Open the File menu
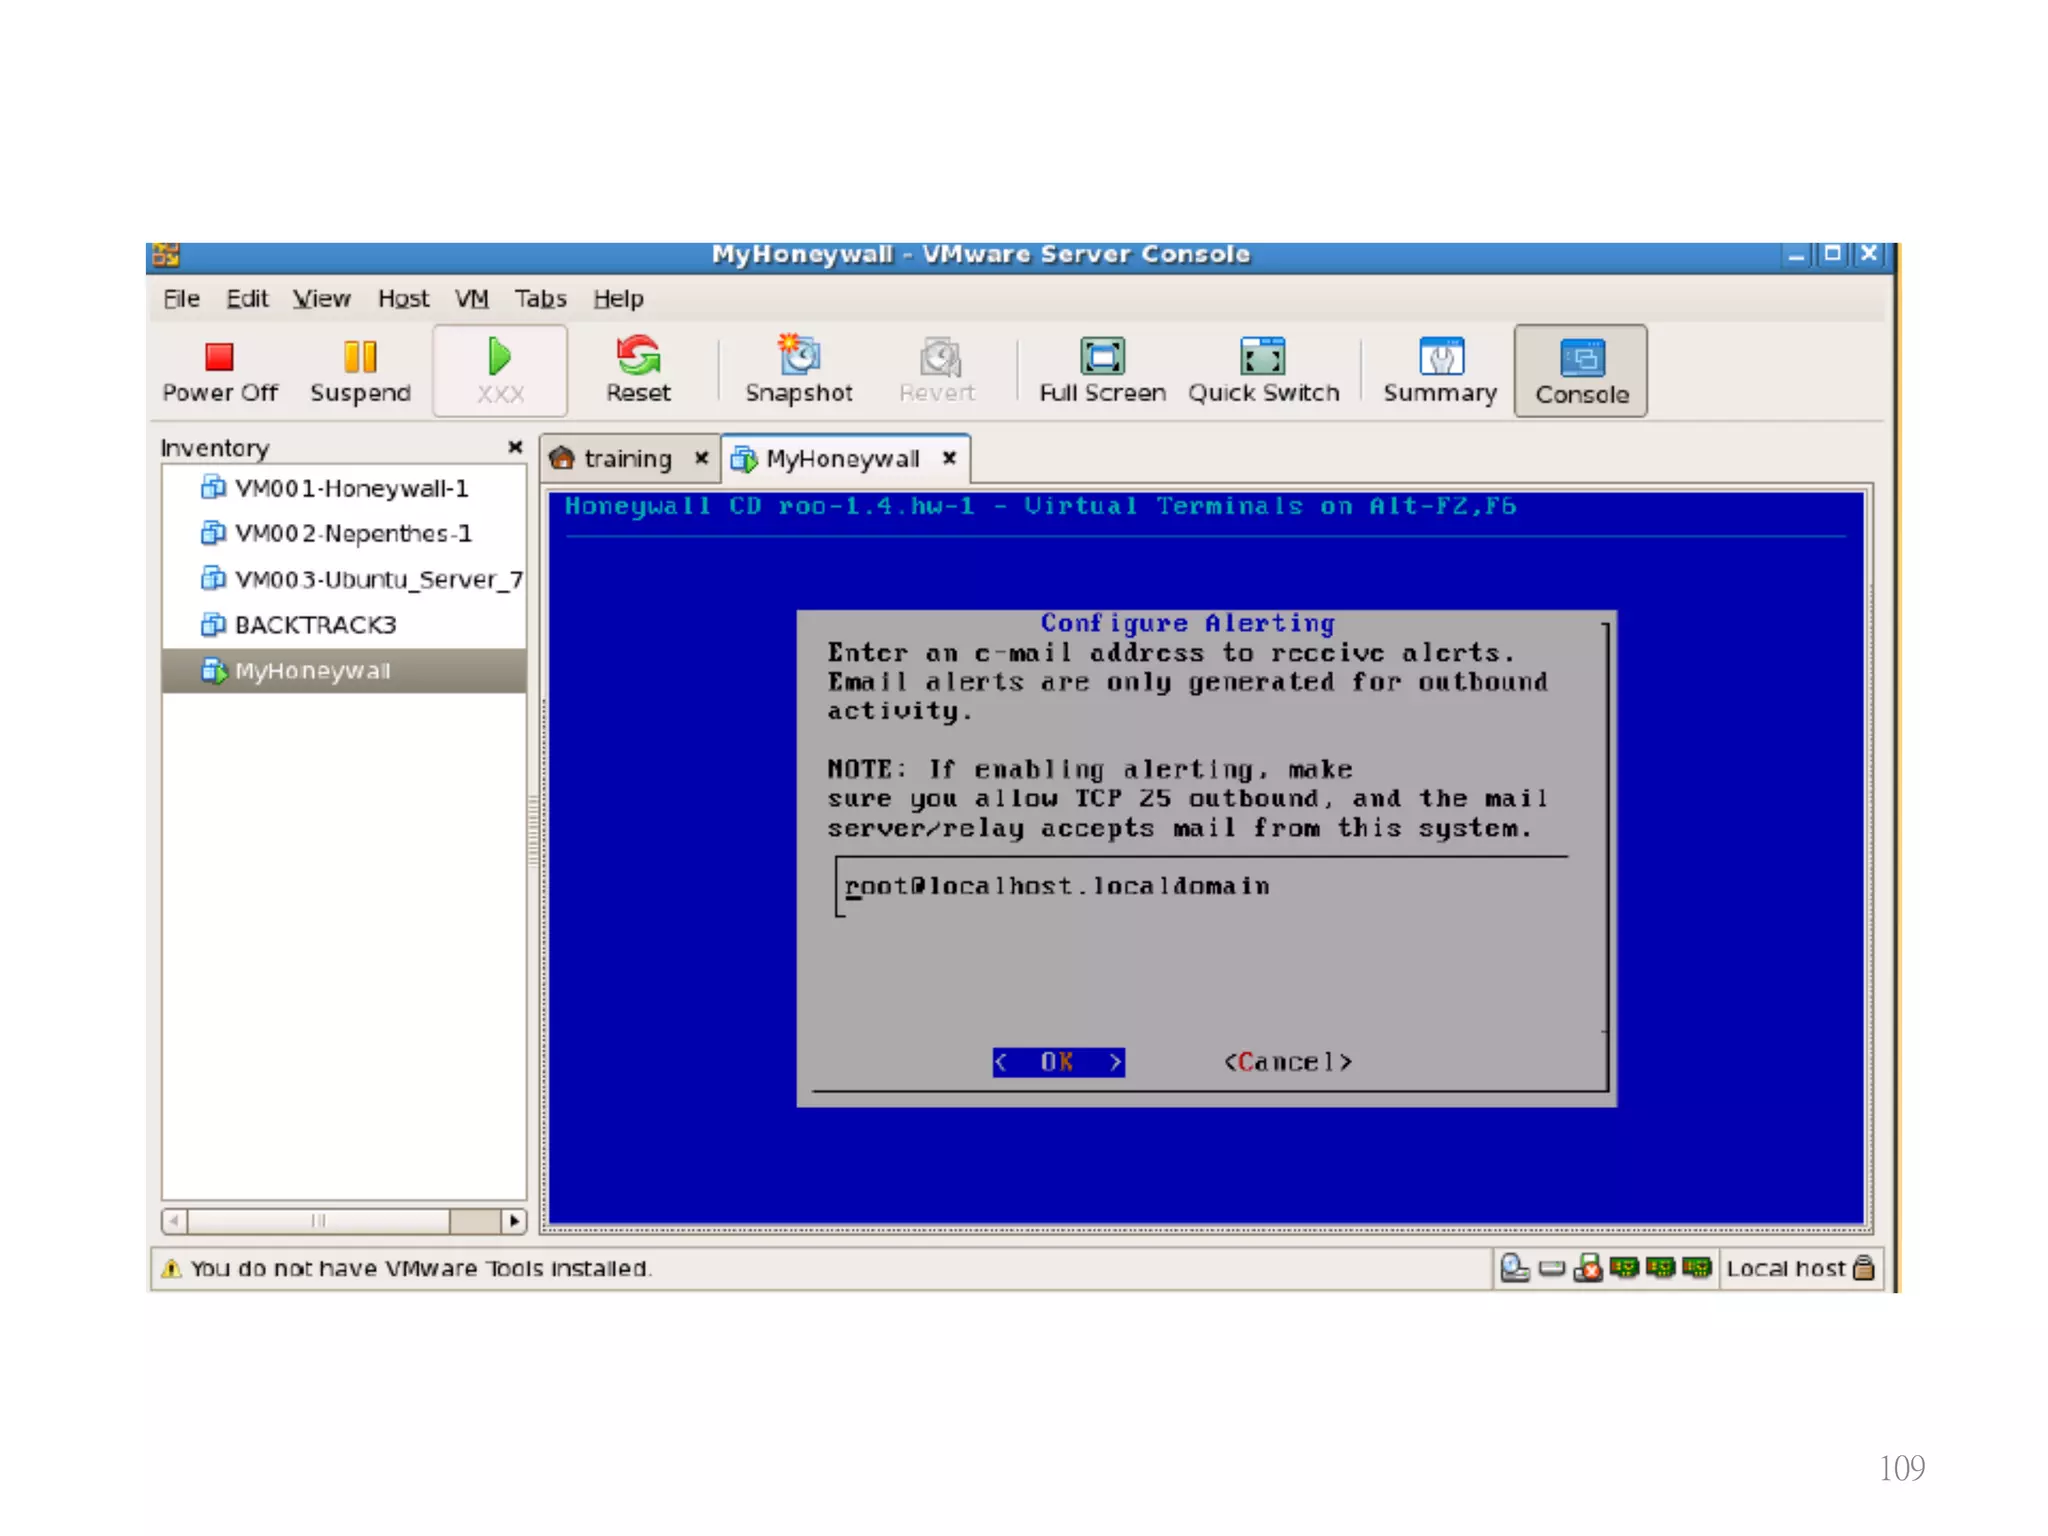The image size is (2048, 1536). click(181, 299)
